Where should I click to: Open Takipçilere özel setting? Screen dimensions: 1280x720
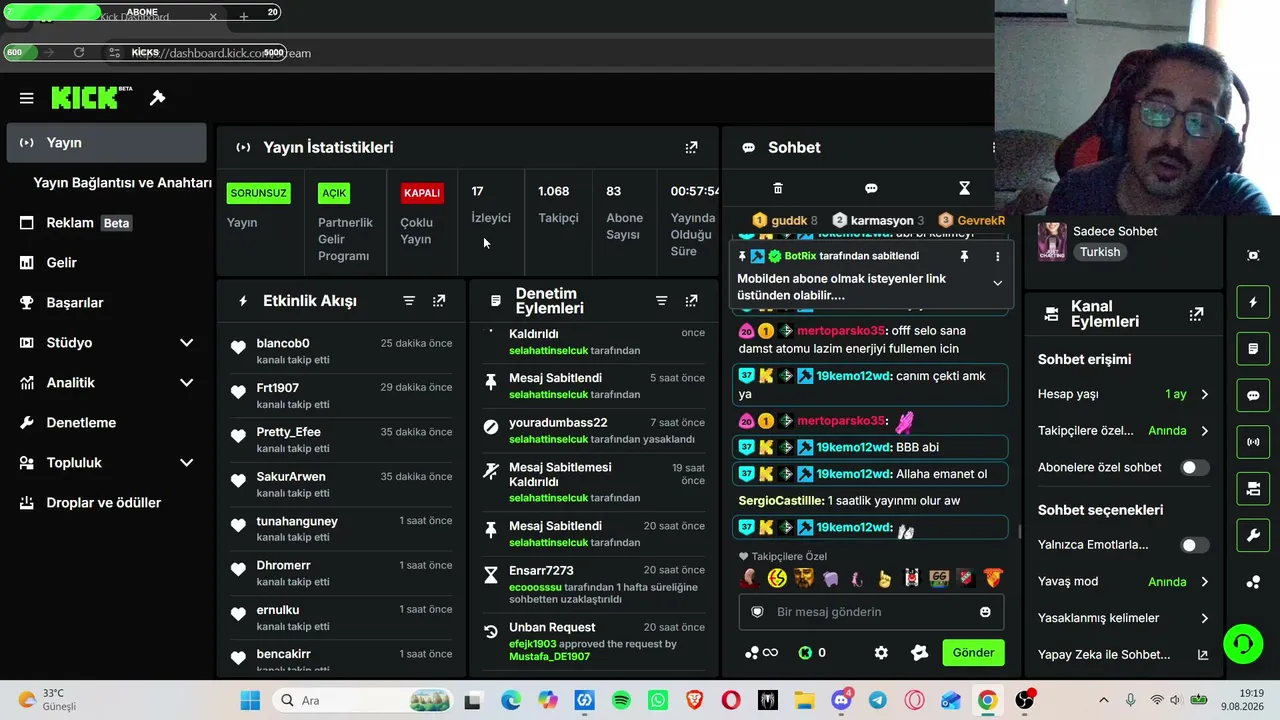(x=1124, y=431)
